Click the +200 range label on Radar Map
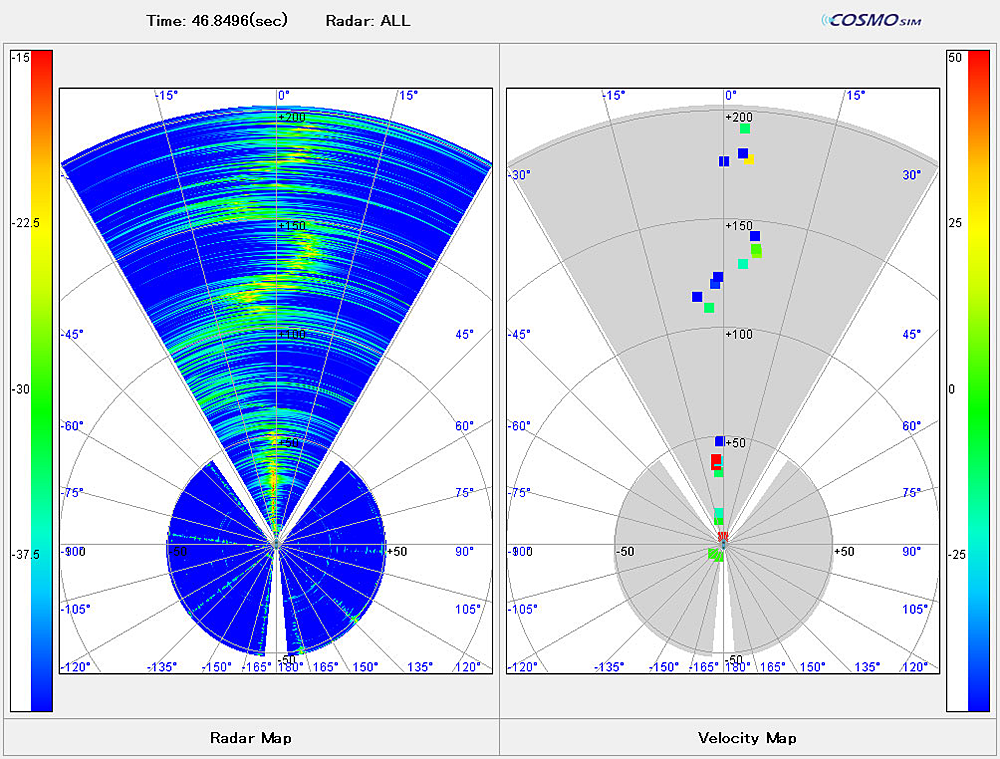Screen dimensions: 1000x759 [292, 117]
